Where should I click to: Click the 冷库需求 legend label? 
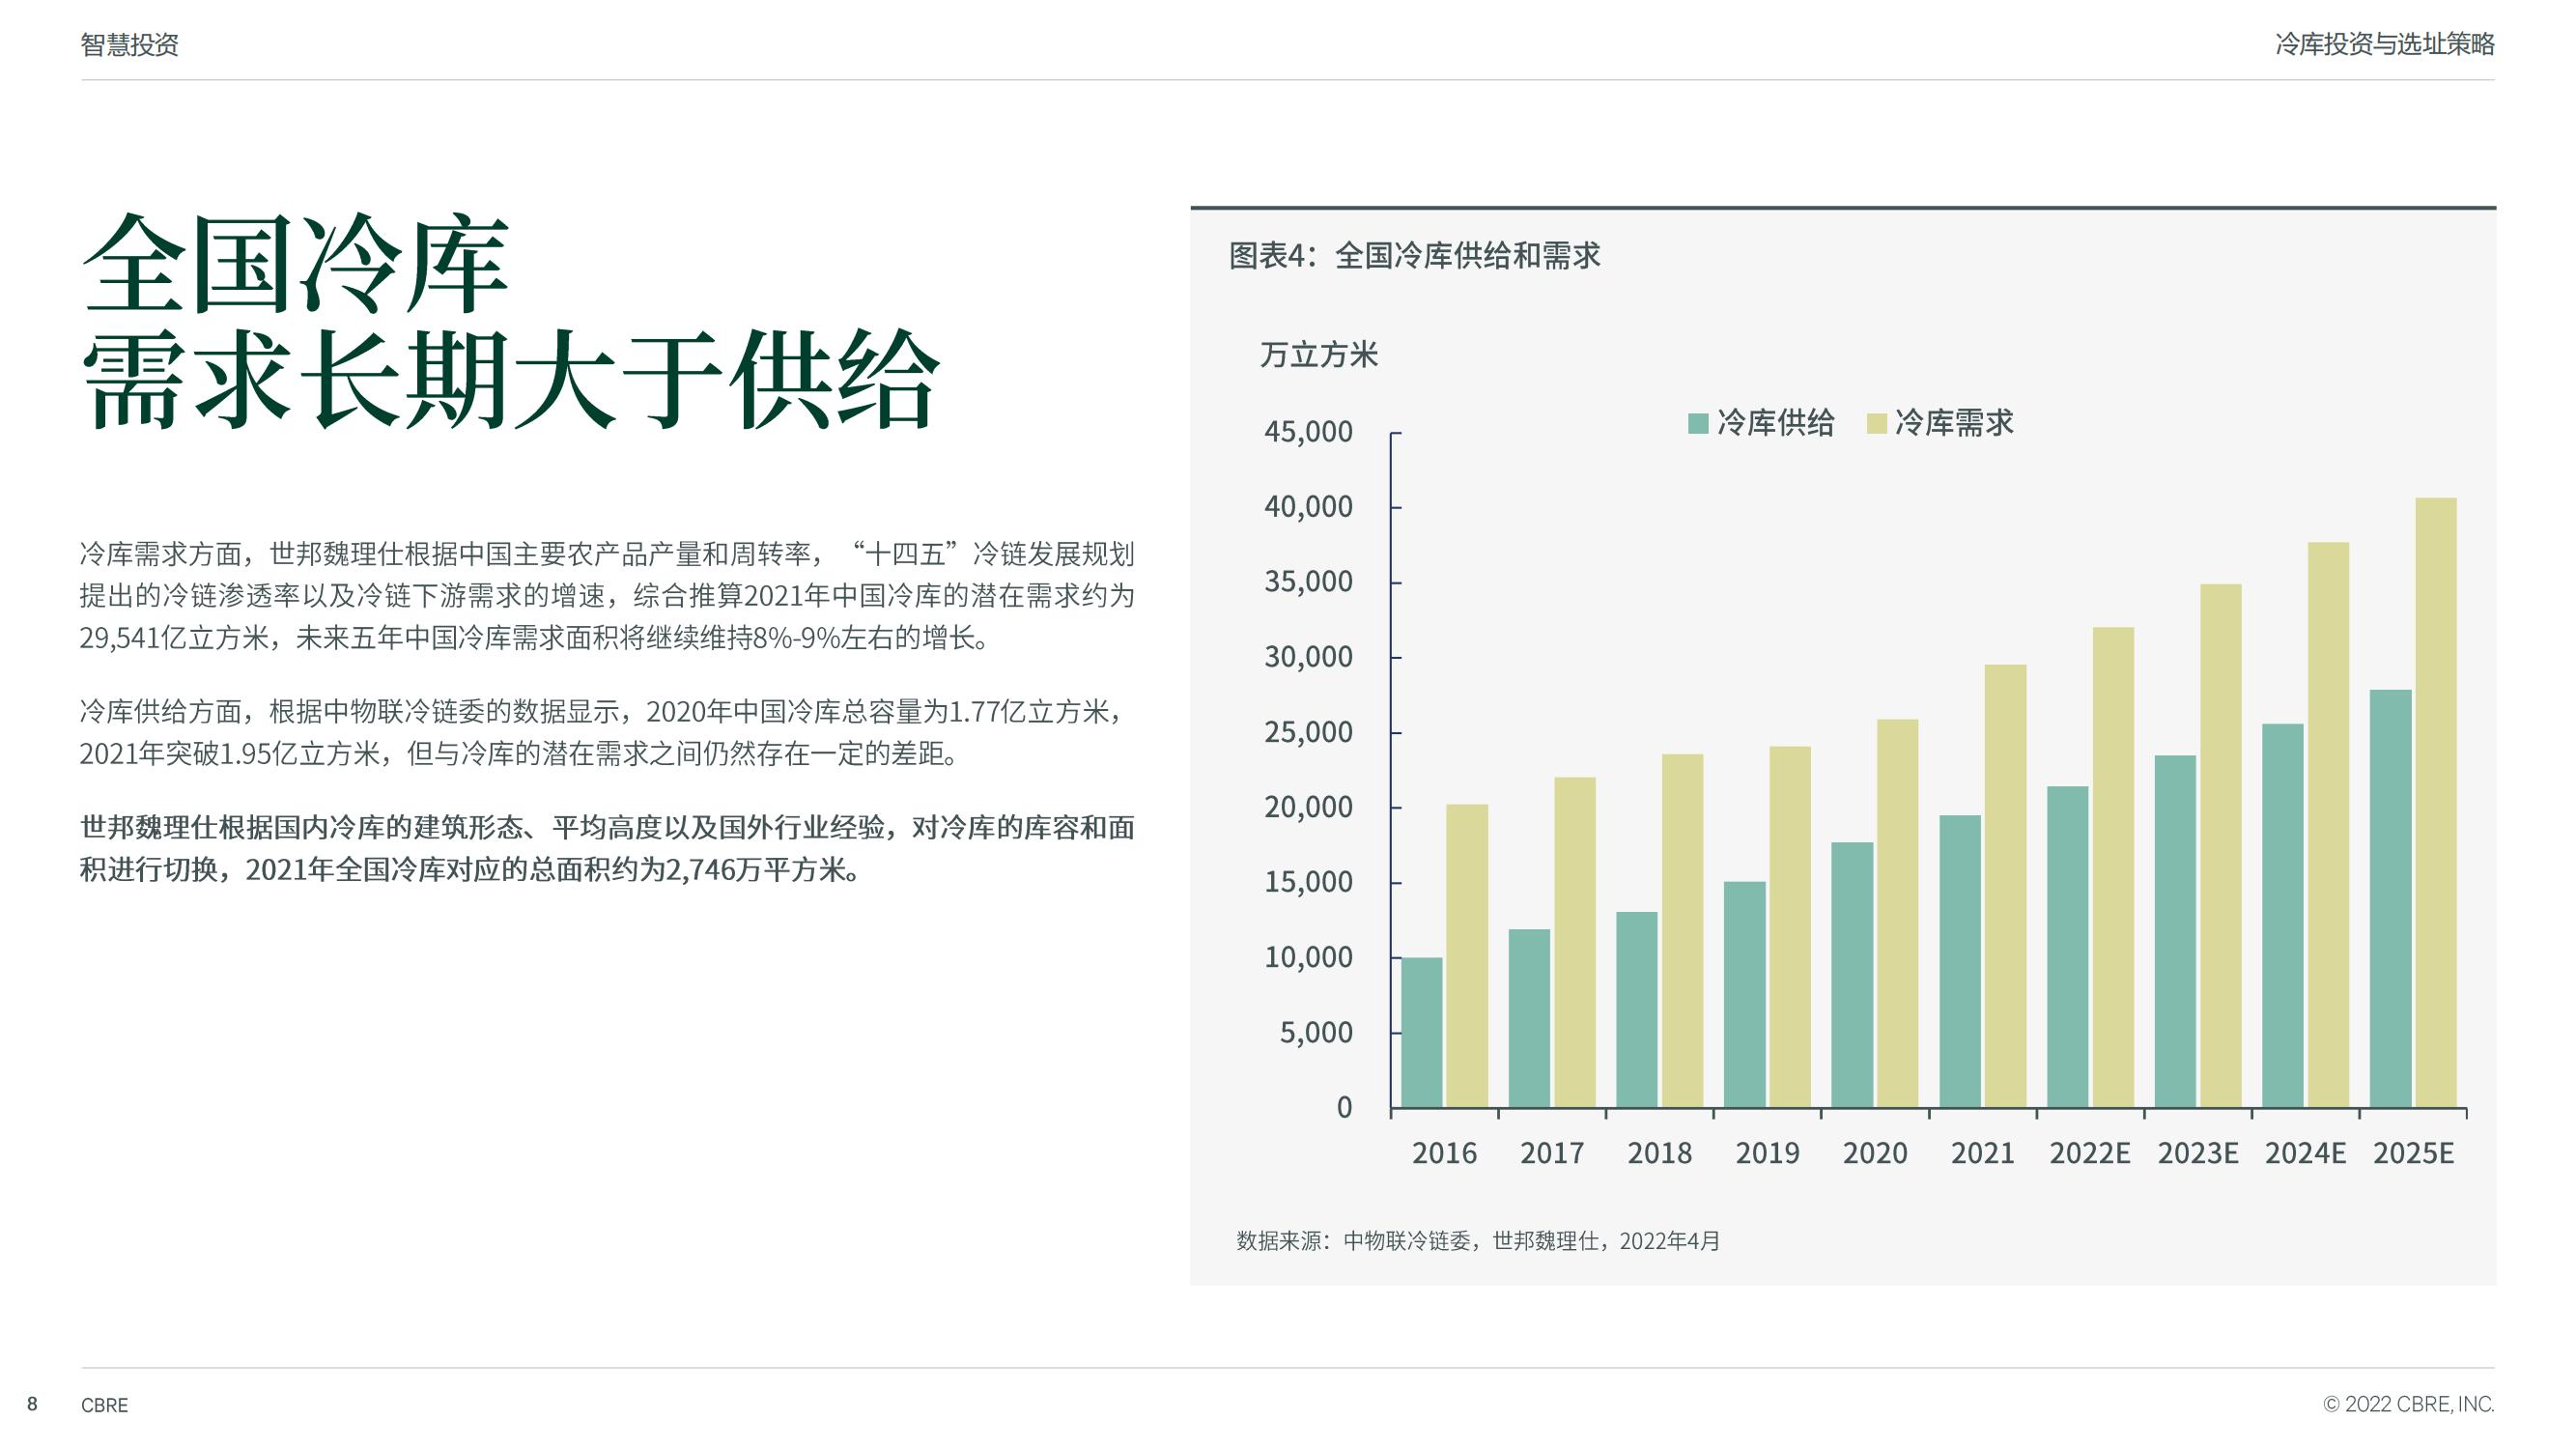pyautogui.click(x=1954, y=423)
